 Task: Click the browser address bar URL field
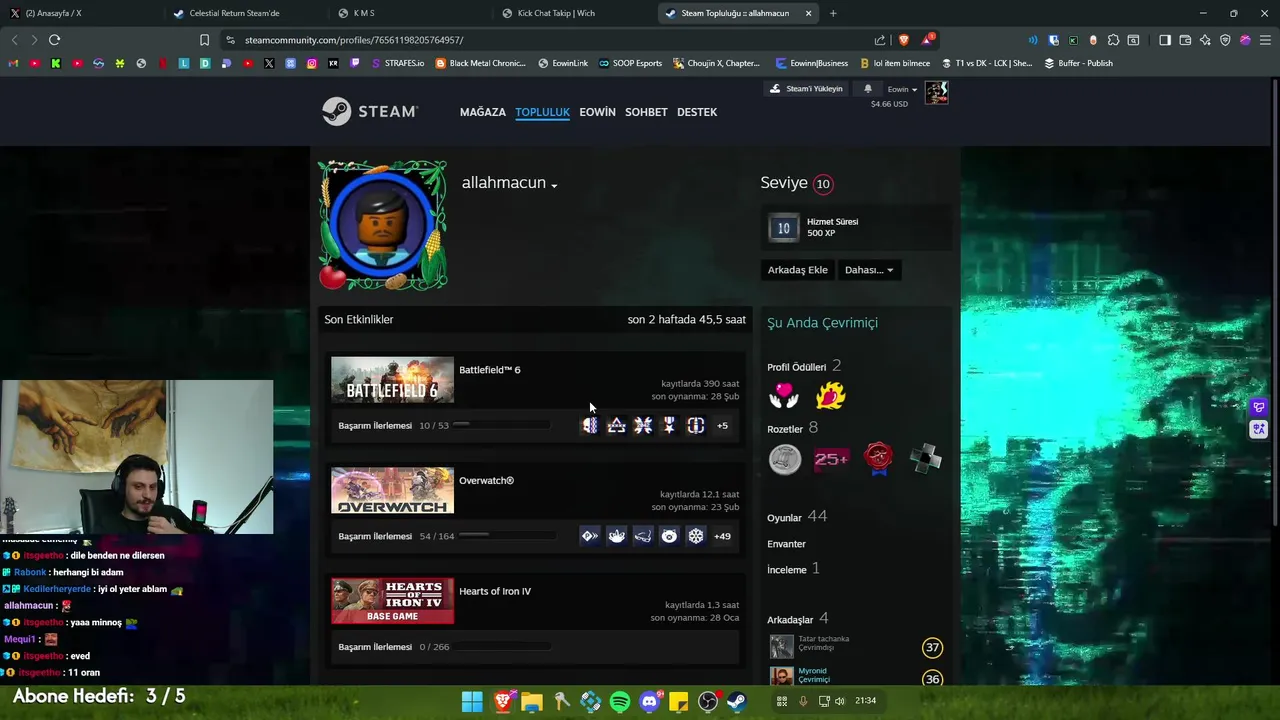coord(550,40)
